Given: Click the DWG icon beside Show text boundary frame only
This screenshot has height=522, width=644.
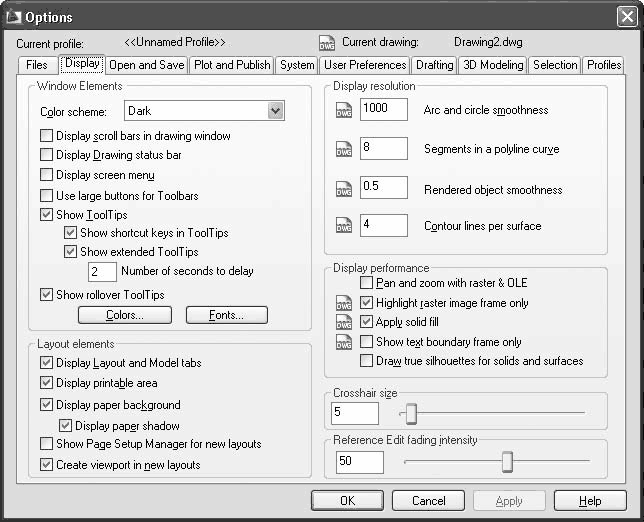Looking at the screenshot, I should [x=344, y=342].
